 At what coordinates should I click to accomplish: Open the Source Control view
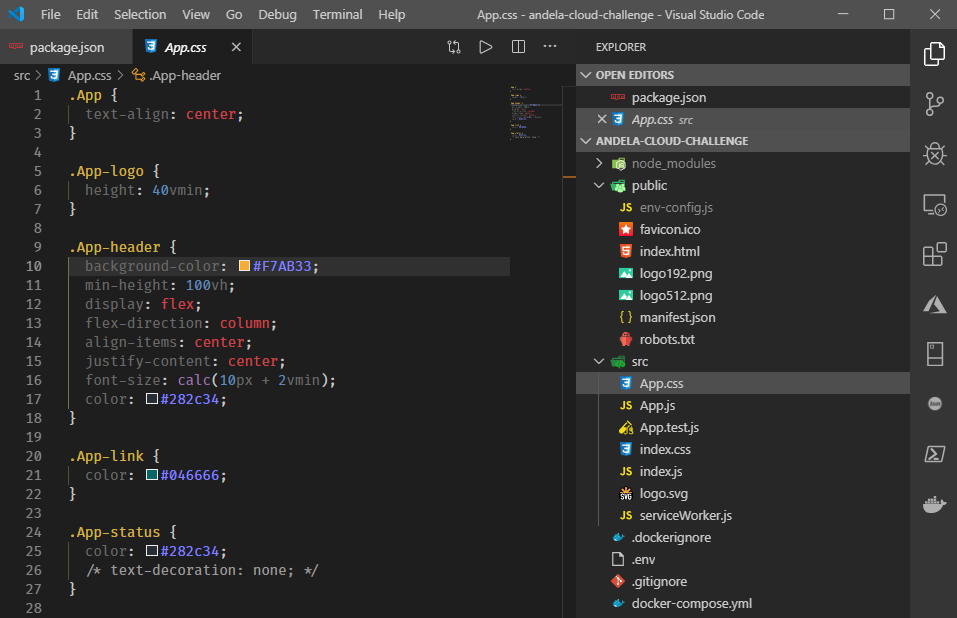[934, 104]
